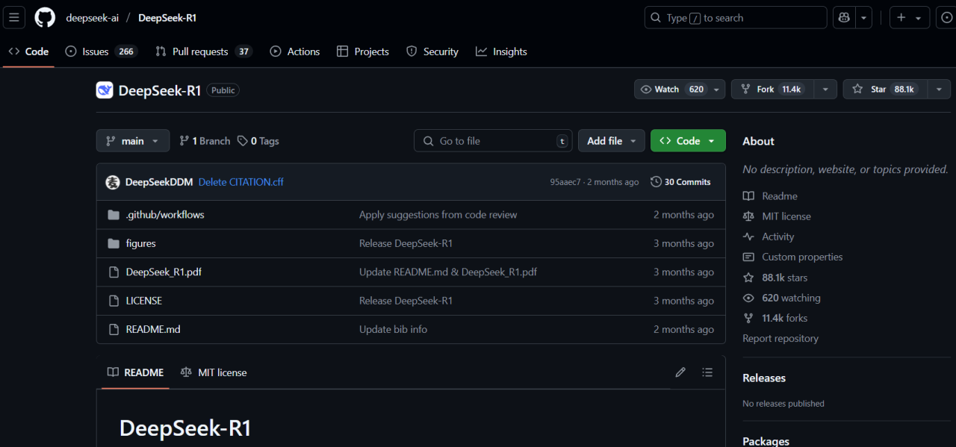Click the DeepSeekDDM author avatar

click(112, 182)
